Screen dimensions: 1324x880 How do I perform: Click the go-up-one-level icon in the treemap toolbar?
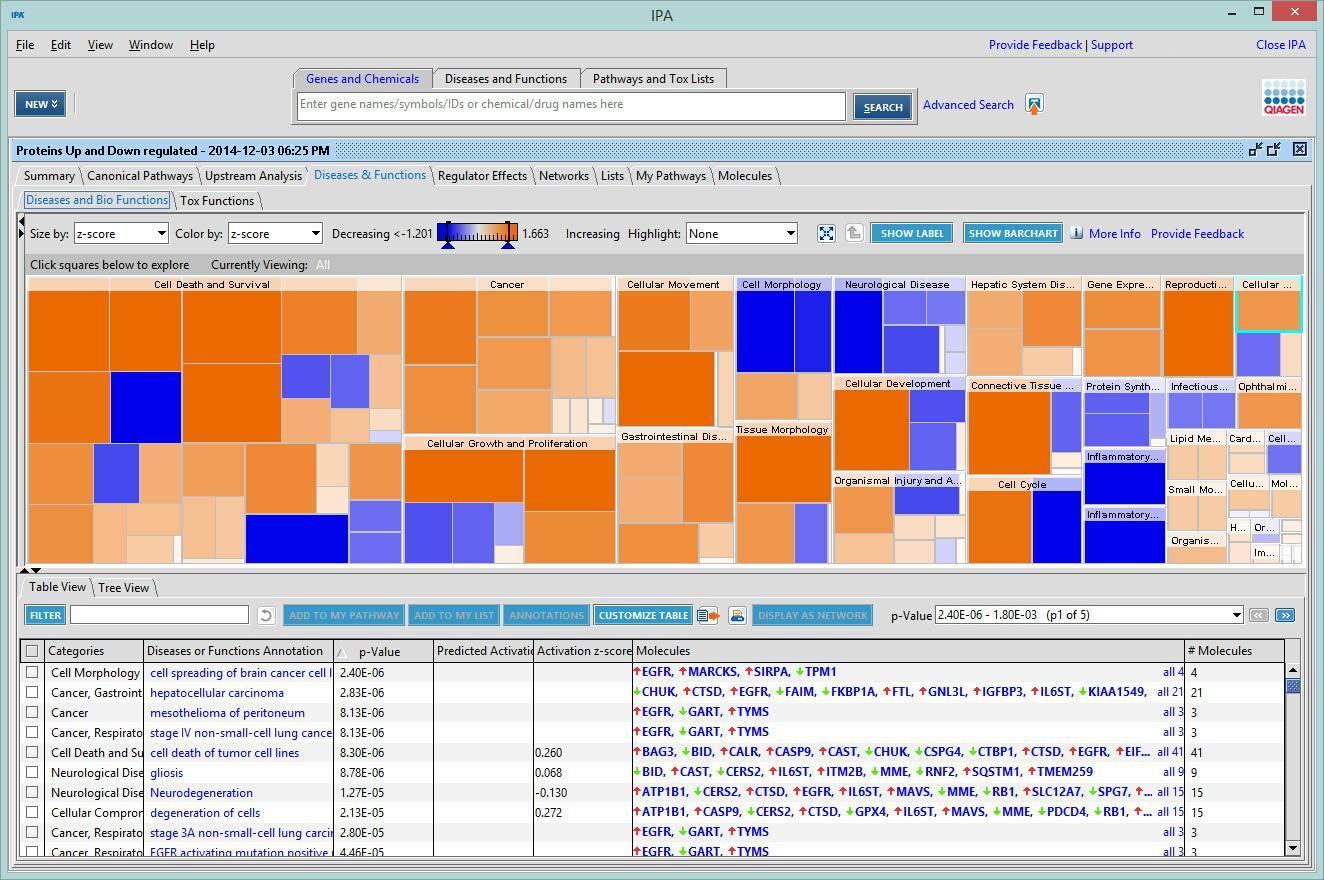tap(854, 233)
